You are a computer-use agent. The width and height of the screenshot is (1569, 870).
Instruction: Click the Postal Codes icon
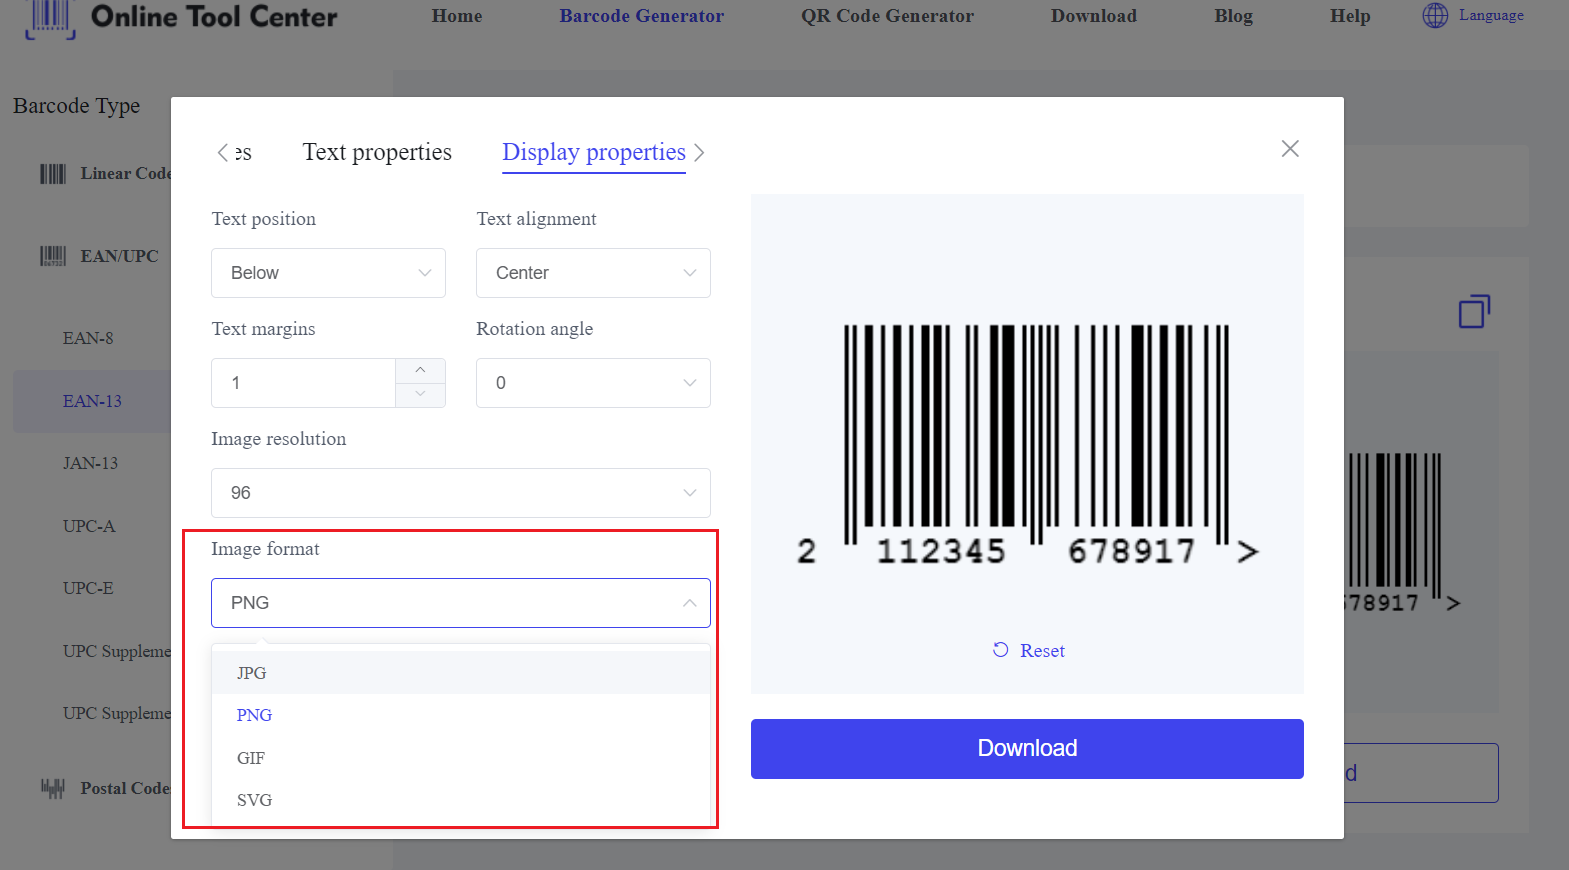pos(53,788)
